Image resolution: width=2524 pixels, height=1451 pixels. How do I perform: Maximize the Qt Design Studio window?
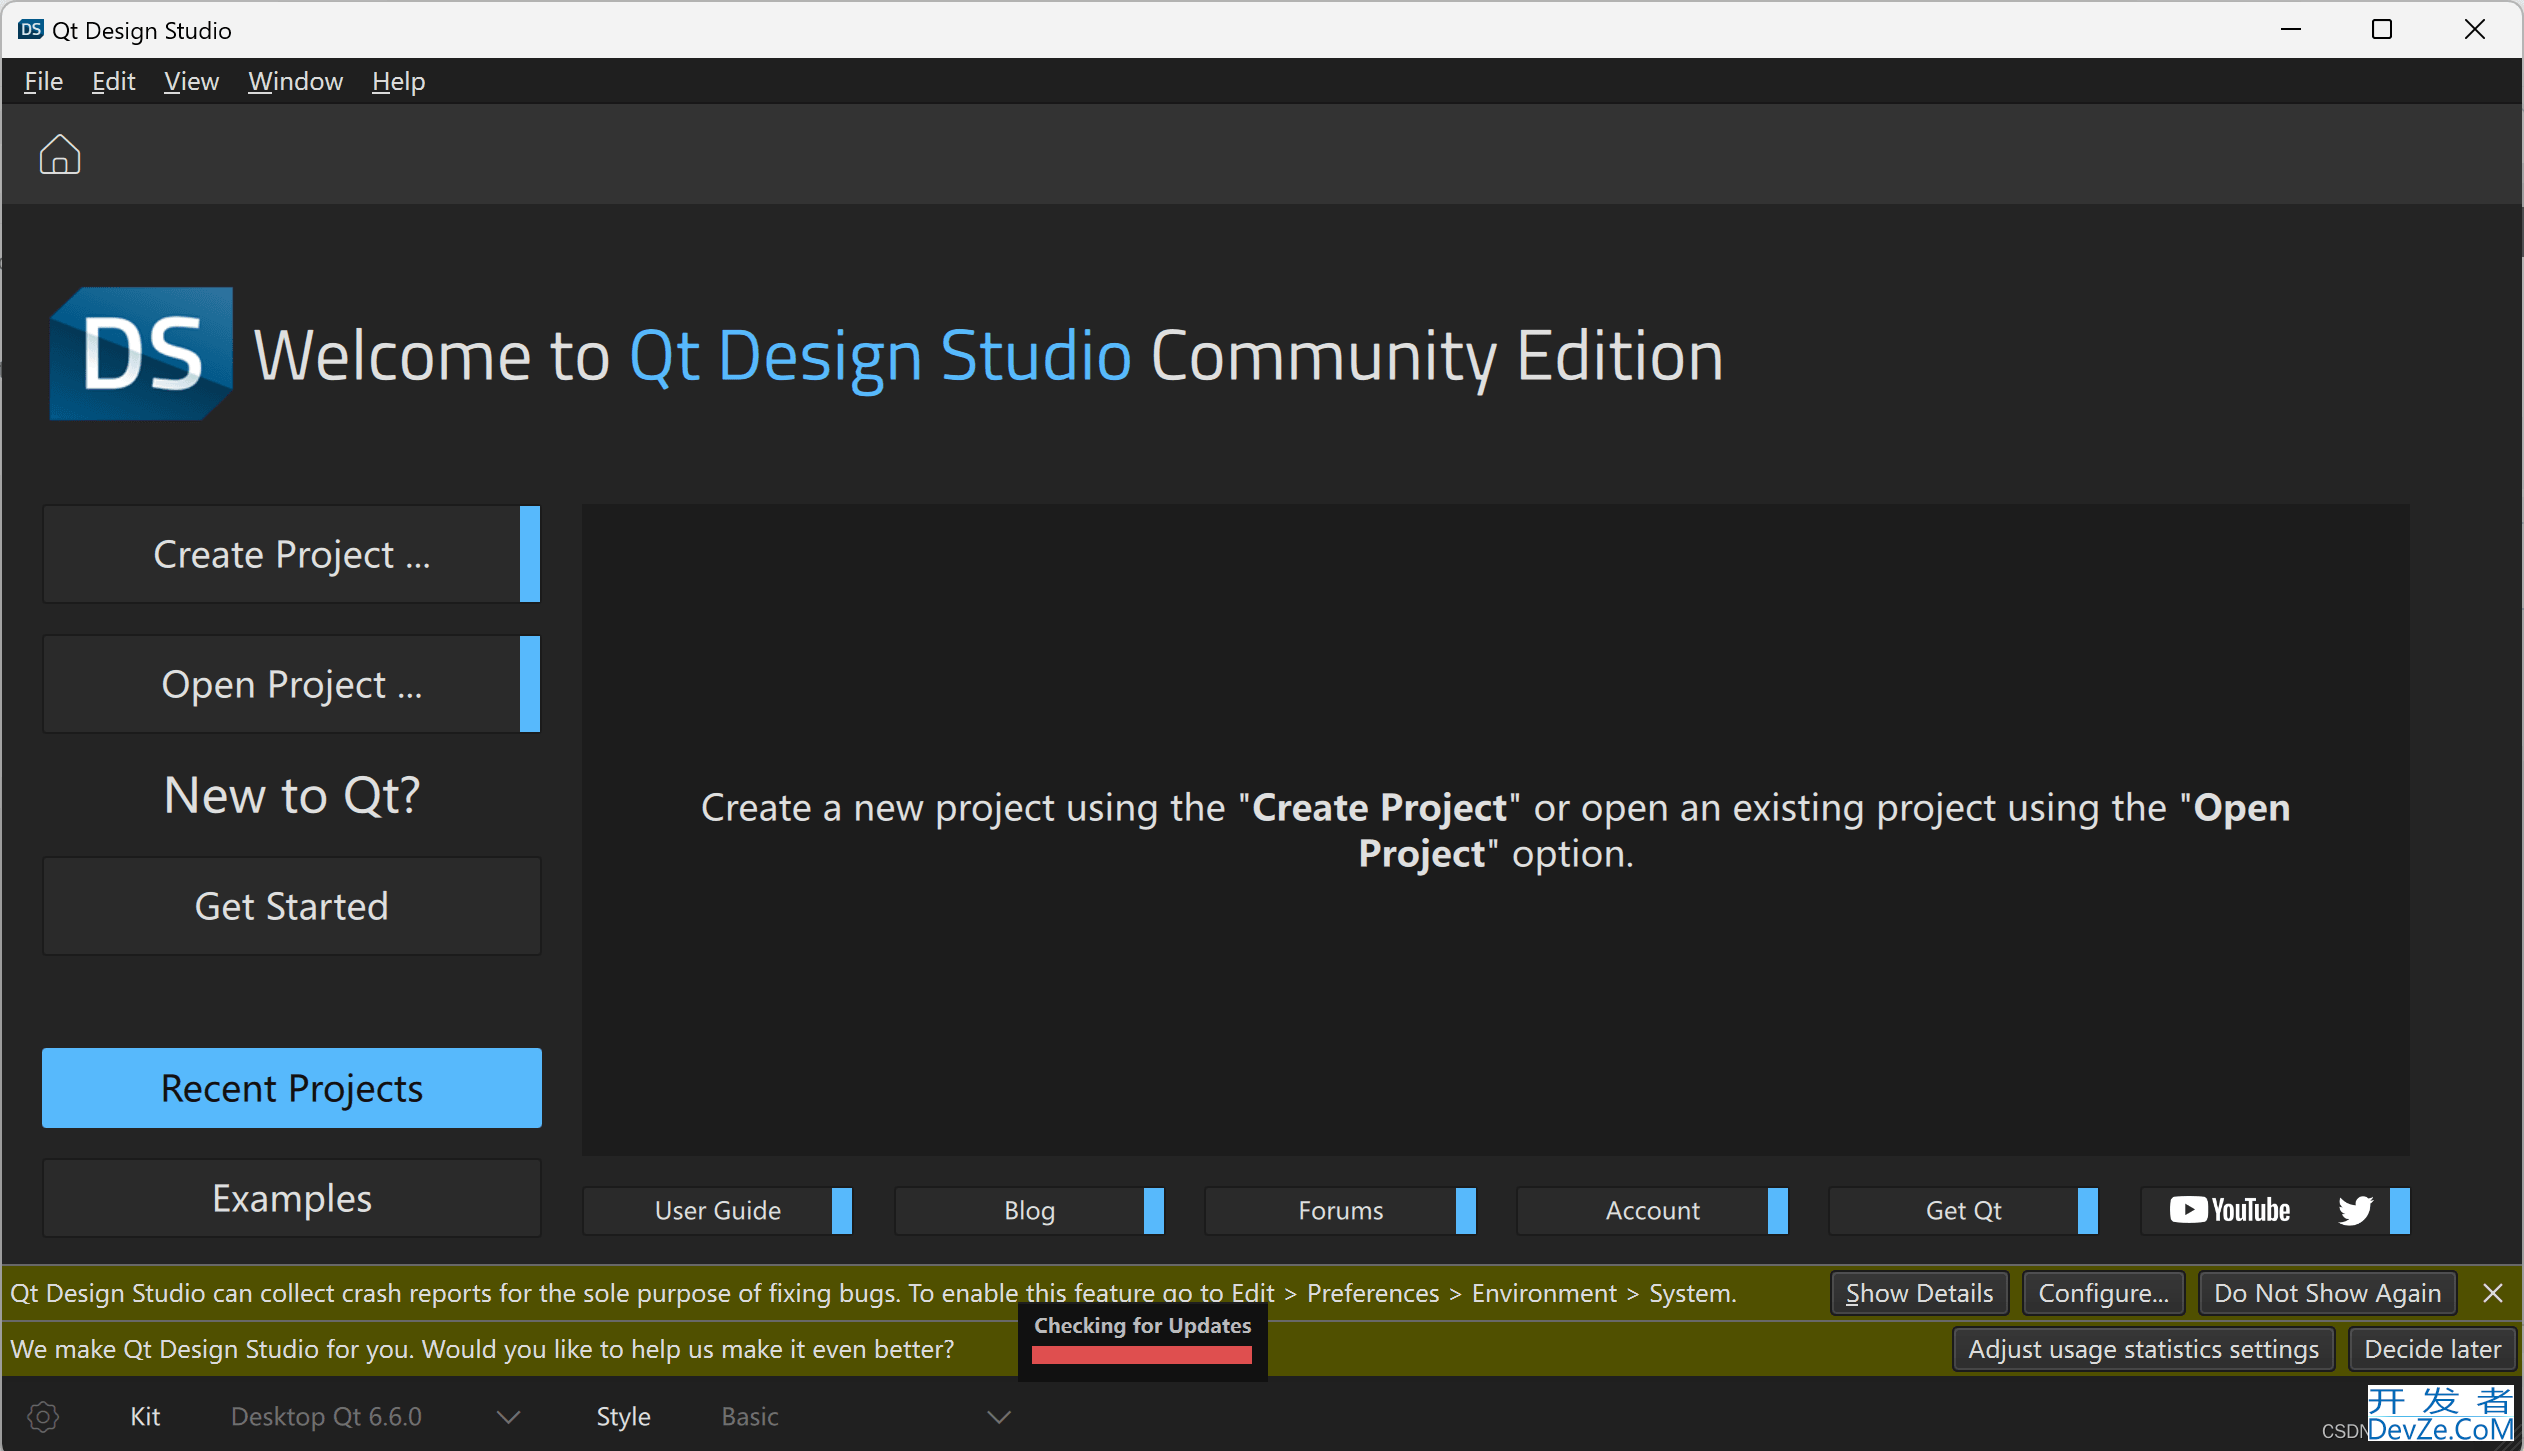click(x=2382, y=29)
